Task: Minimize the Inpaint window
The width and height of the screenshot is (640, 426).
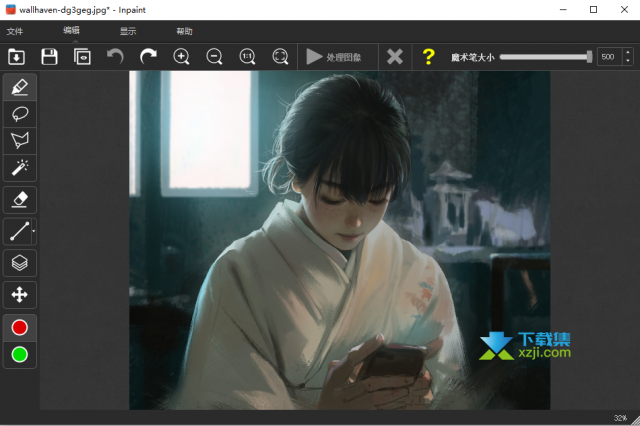Action: click(x=563, y=9)
